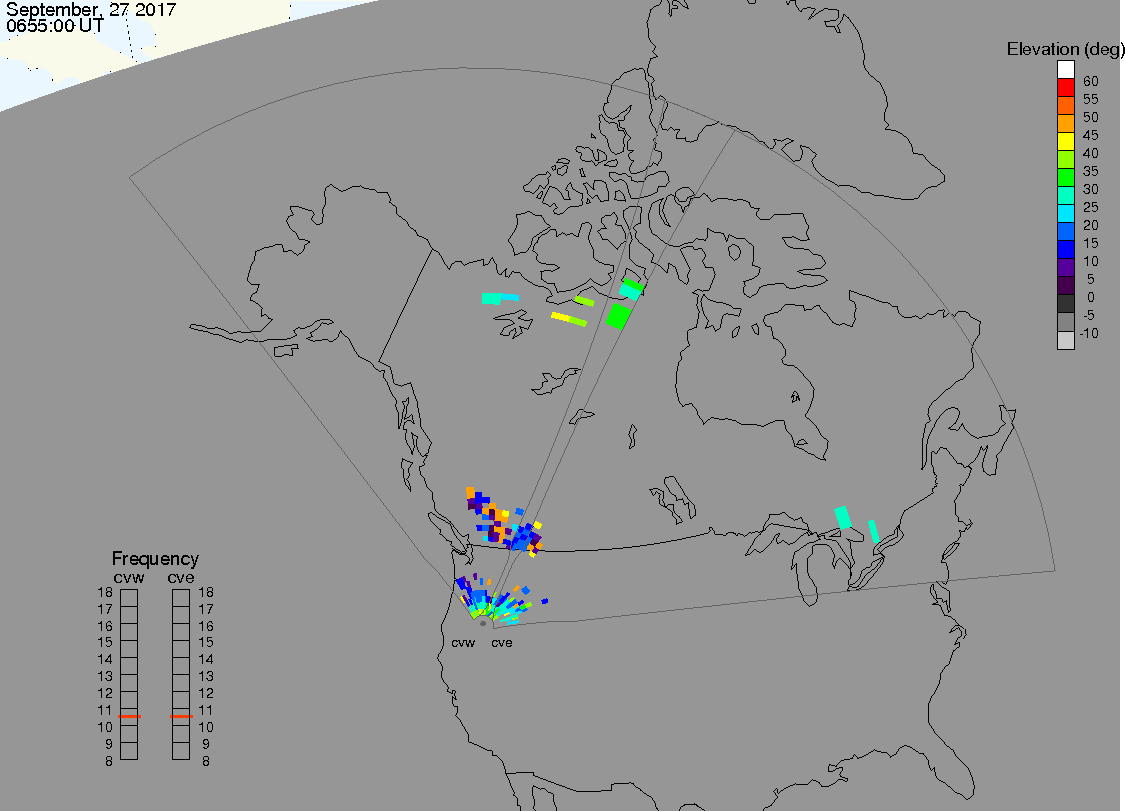This screenshot has height=811, width=1125.
Task: Click the '-10' label in the elevation legend
Action: point(1089,333)
